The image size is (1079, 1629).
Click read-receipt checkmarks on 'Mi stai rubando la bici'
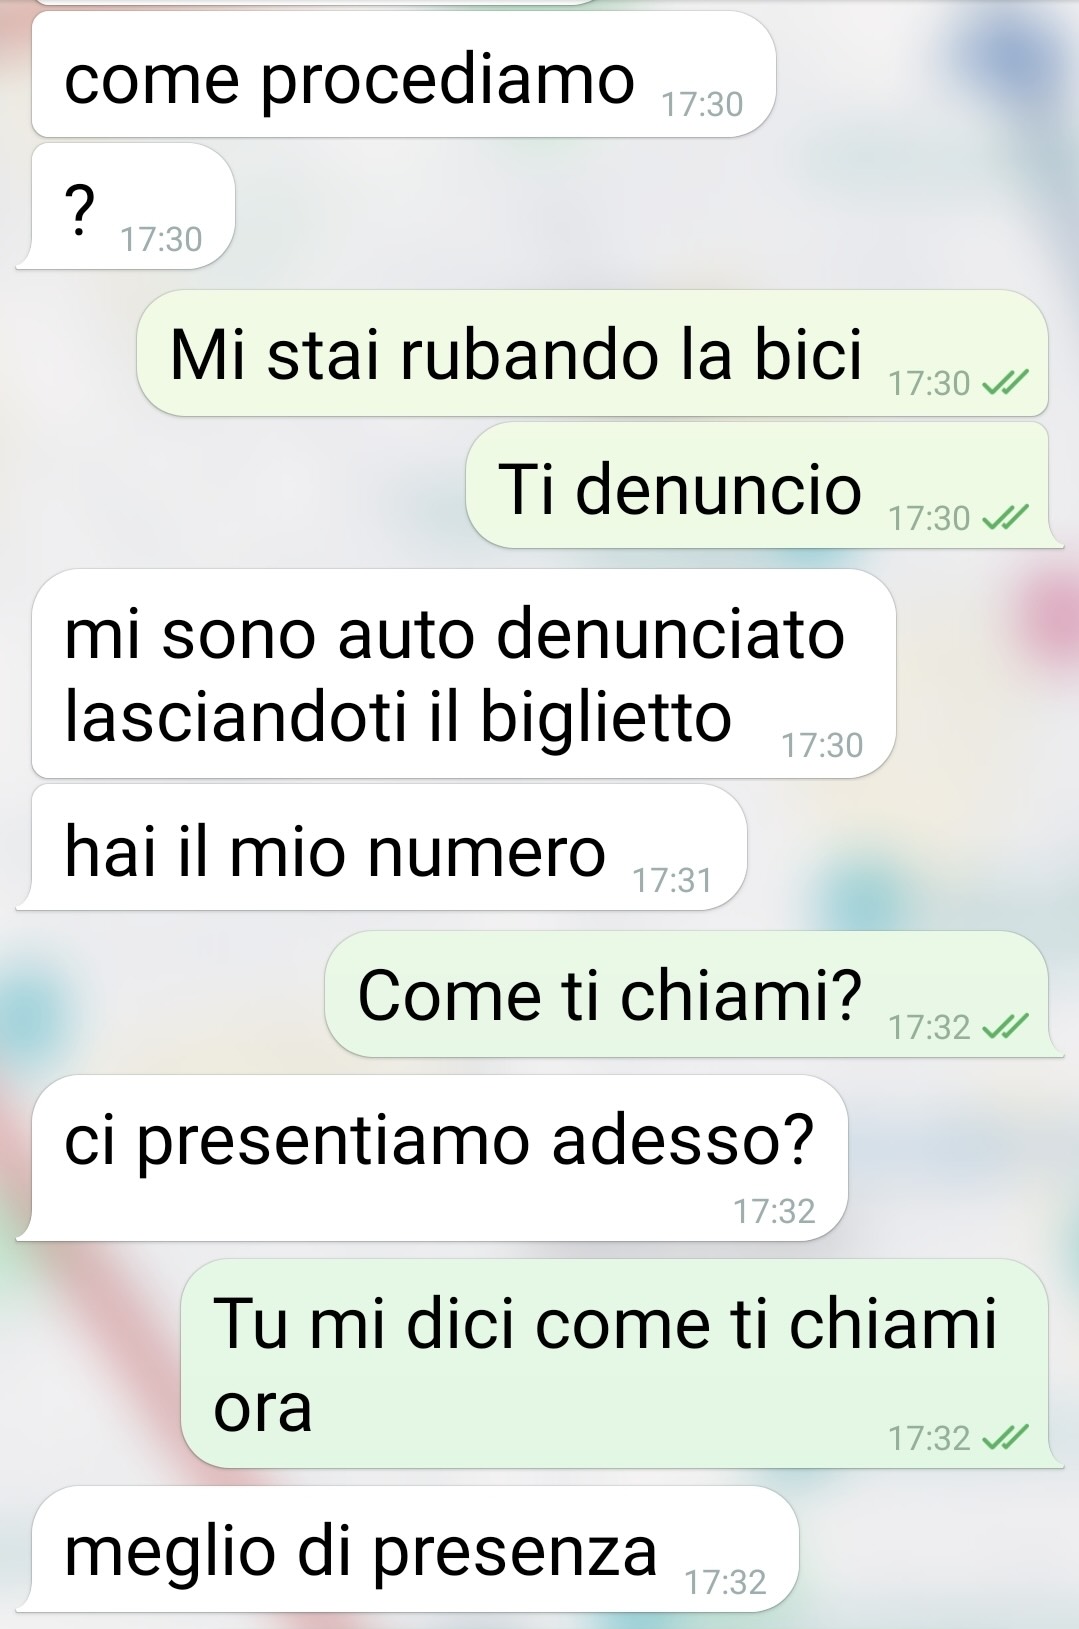[x=1005, y=383]
